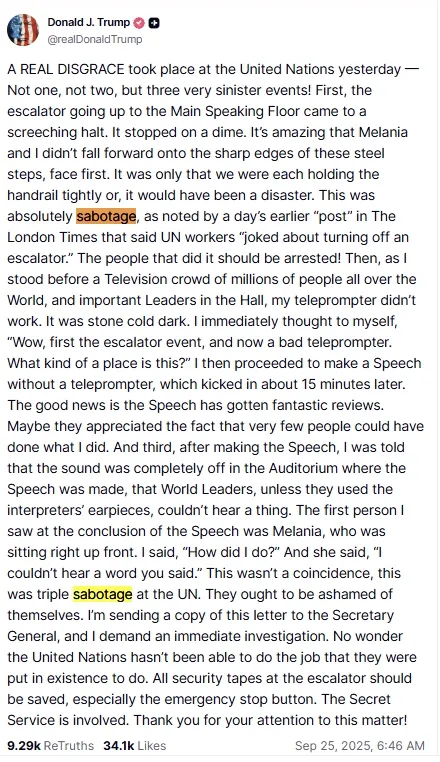Click the red verified checkmark badge

click(139, 22)
